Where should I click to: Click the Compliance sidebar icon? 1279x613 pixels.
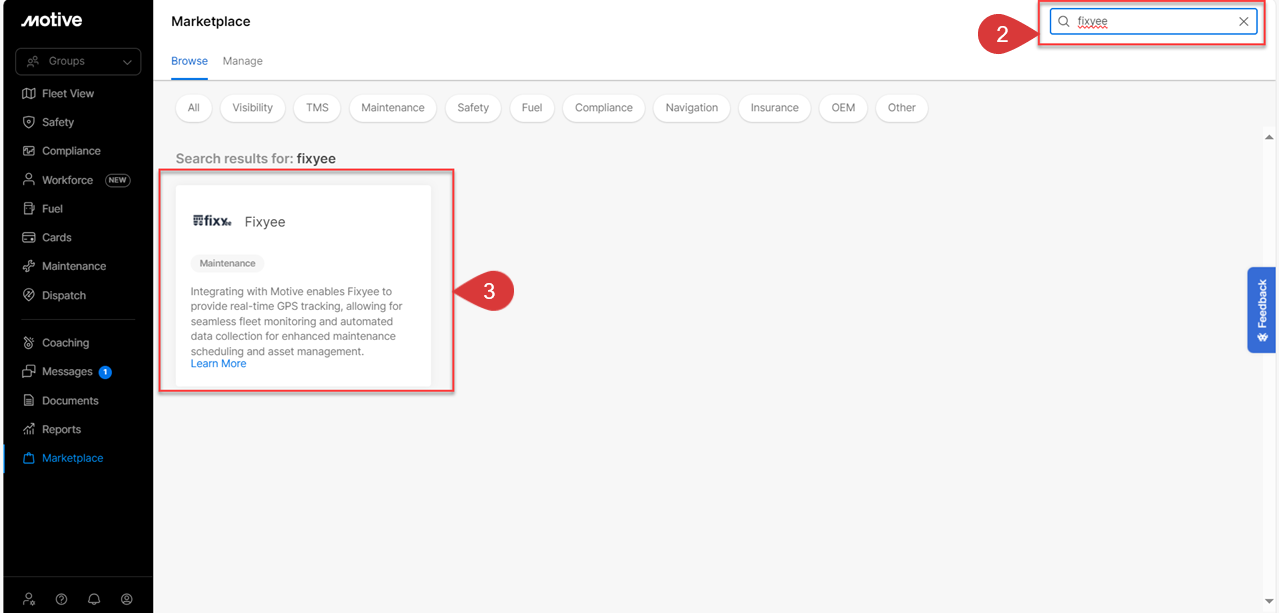[x=29, y=151]
